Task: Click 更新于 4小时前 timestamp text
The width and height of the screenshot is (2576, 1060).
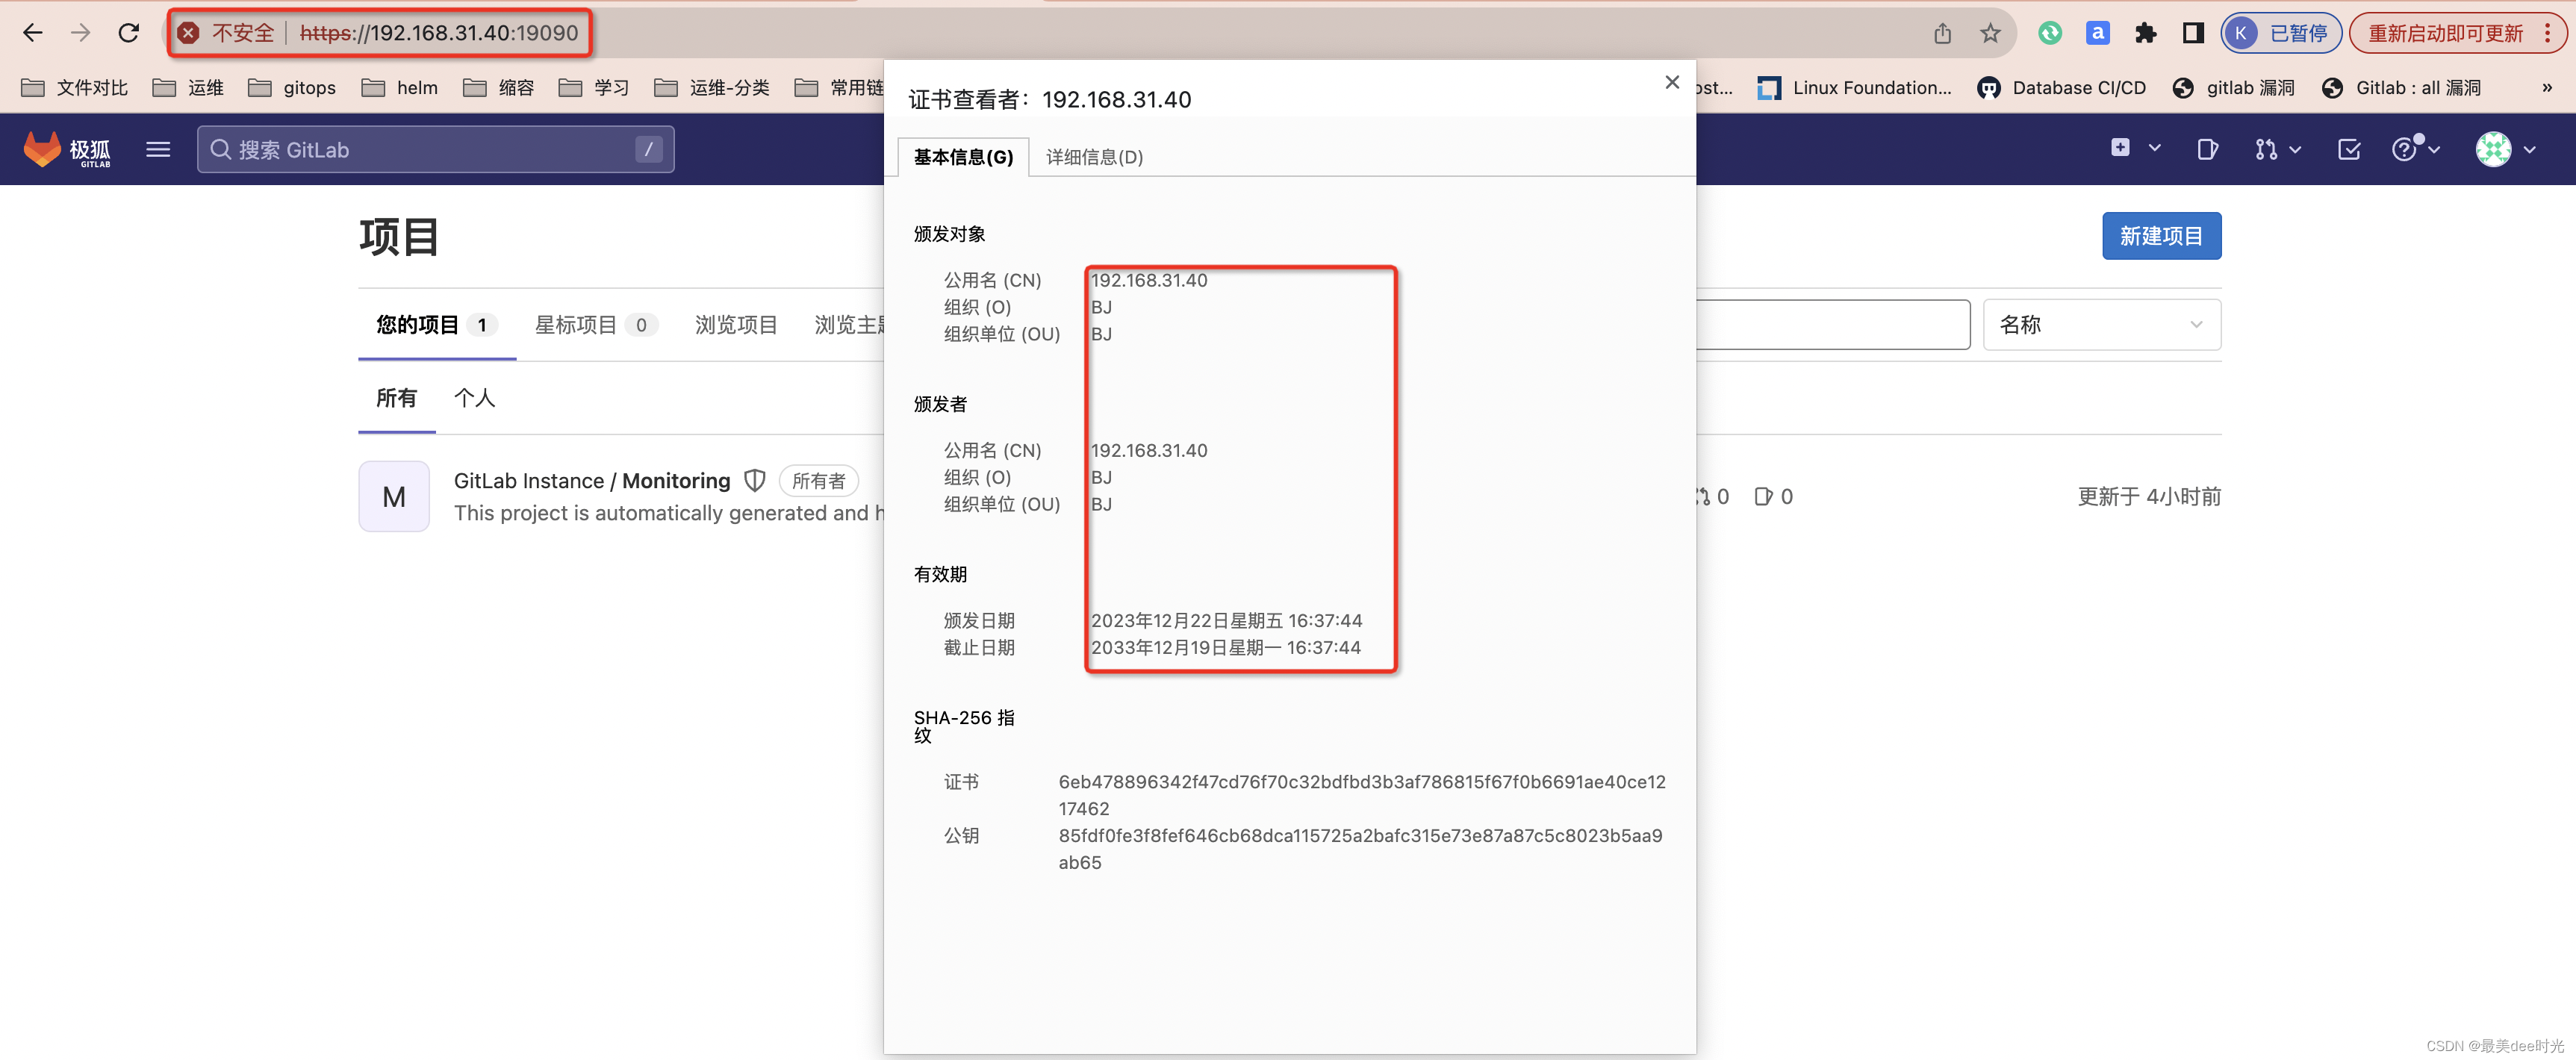Action: tap(2149, 496)
